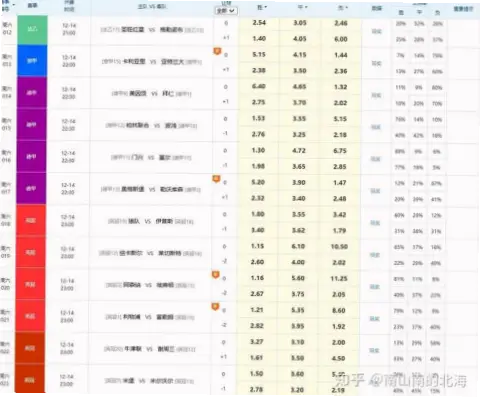This screenshot has width=480, height=397.
Task: Click the dark red league tag of match 022
Action: pyautogui.click(x=30, y=348)
